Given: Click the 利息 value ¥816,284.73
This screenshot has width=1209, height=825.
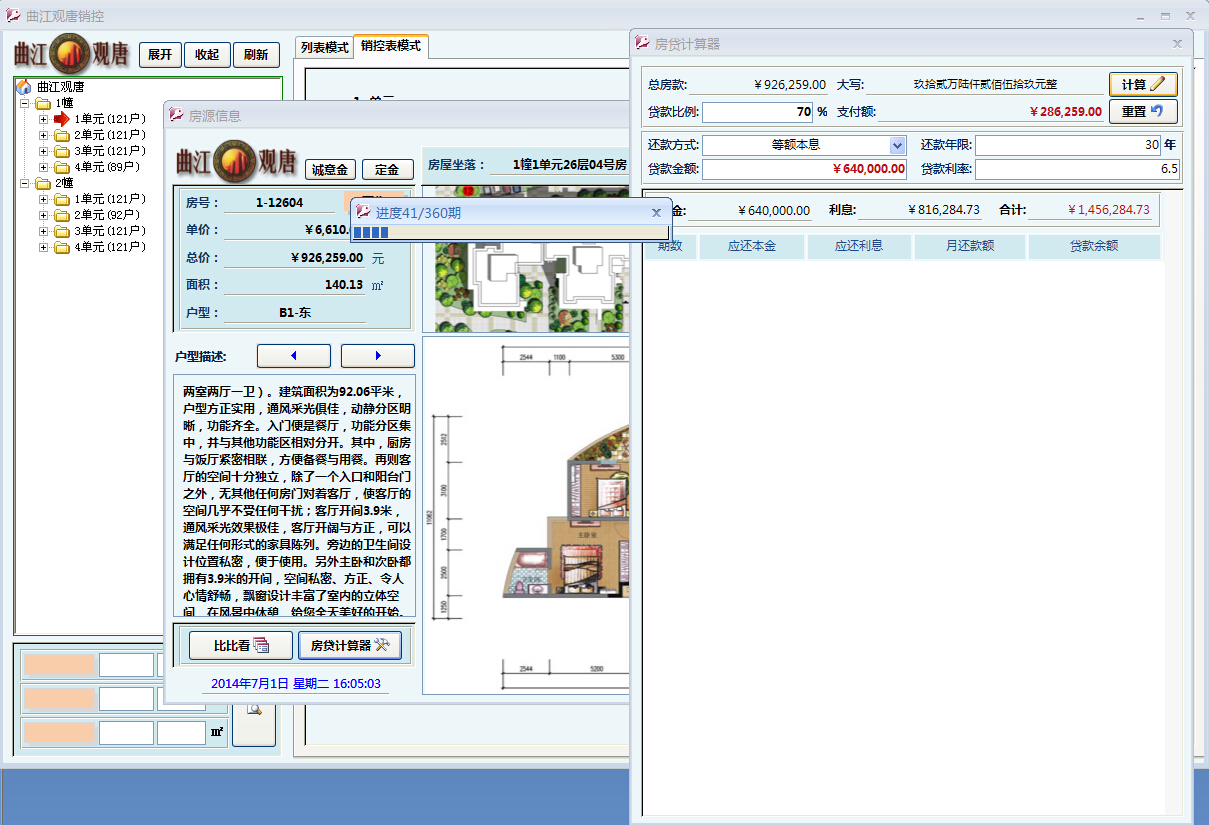Looking at the screenshot, I should click(x=944, y=210).
